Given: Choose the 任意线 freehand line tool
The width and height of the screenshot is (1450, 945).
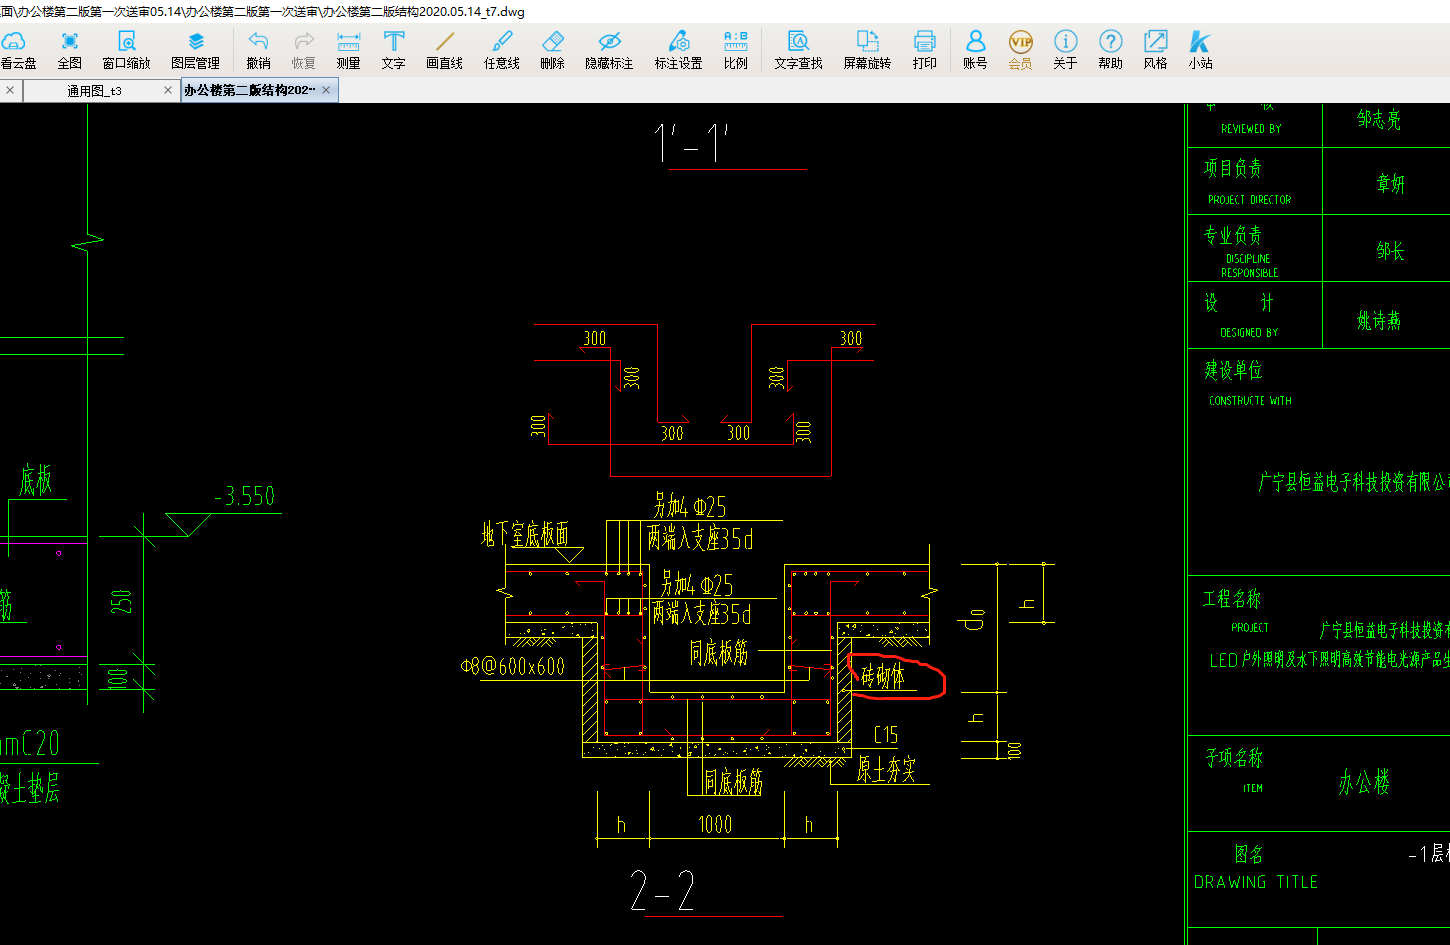Looking at the screenshot, I should [x=502, y=50].
